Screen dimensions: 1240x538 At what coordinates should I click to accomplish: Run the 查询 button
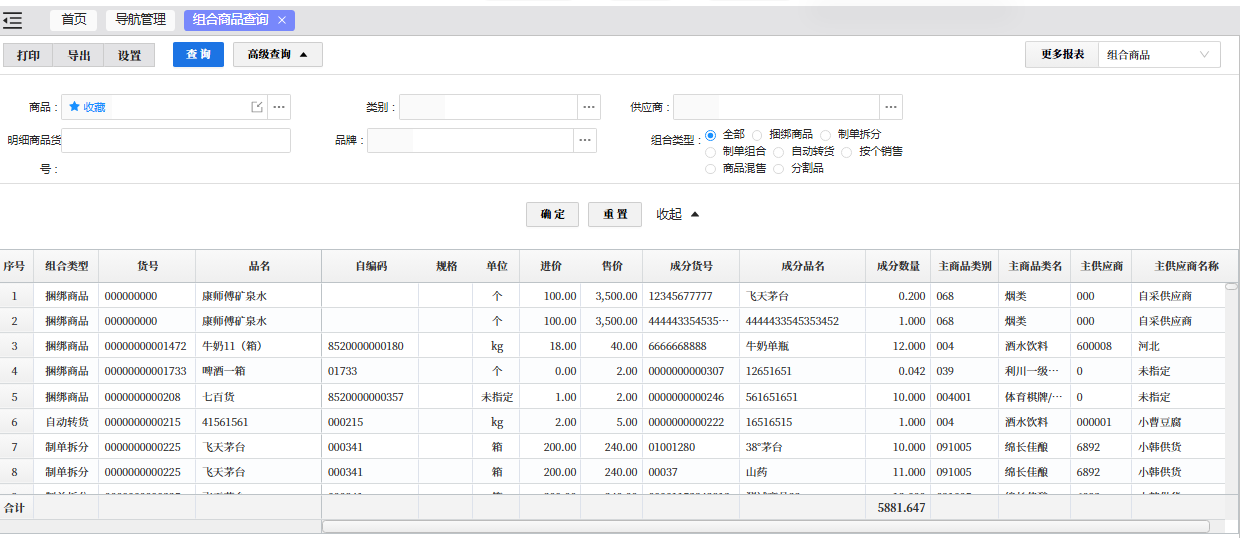click(198, 54)
